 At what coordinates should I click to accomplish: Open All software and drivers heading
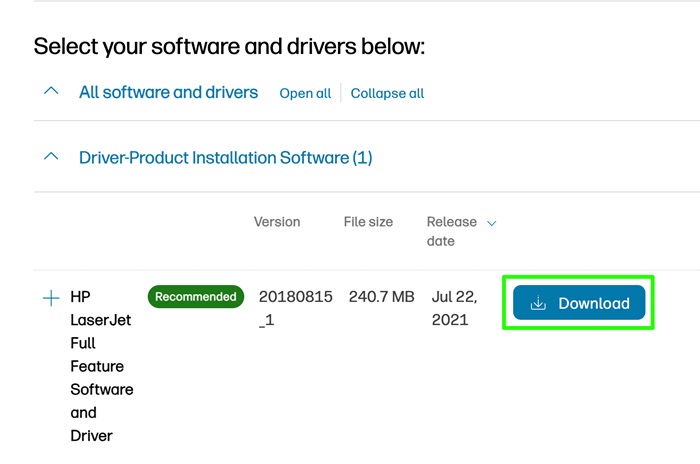(168, 92)
